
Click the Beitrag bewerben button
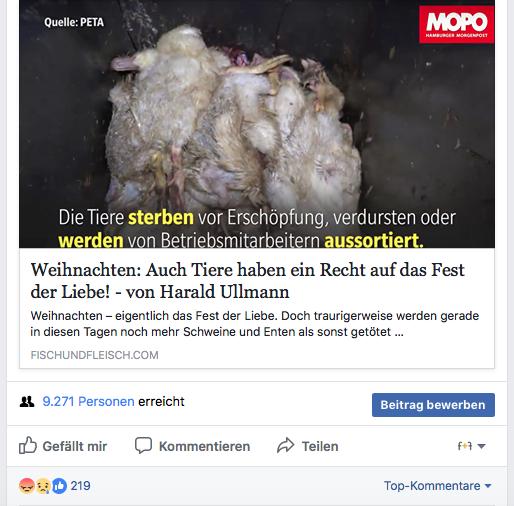click(x=433, y=405)
